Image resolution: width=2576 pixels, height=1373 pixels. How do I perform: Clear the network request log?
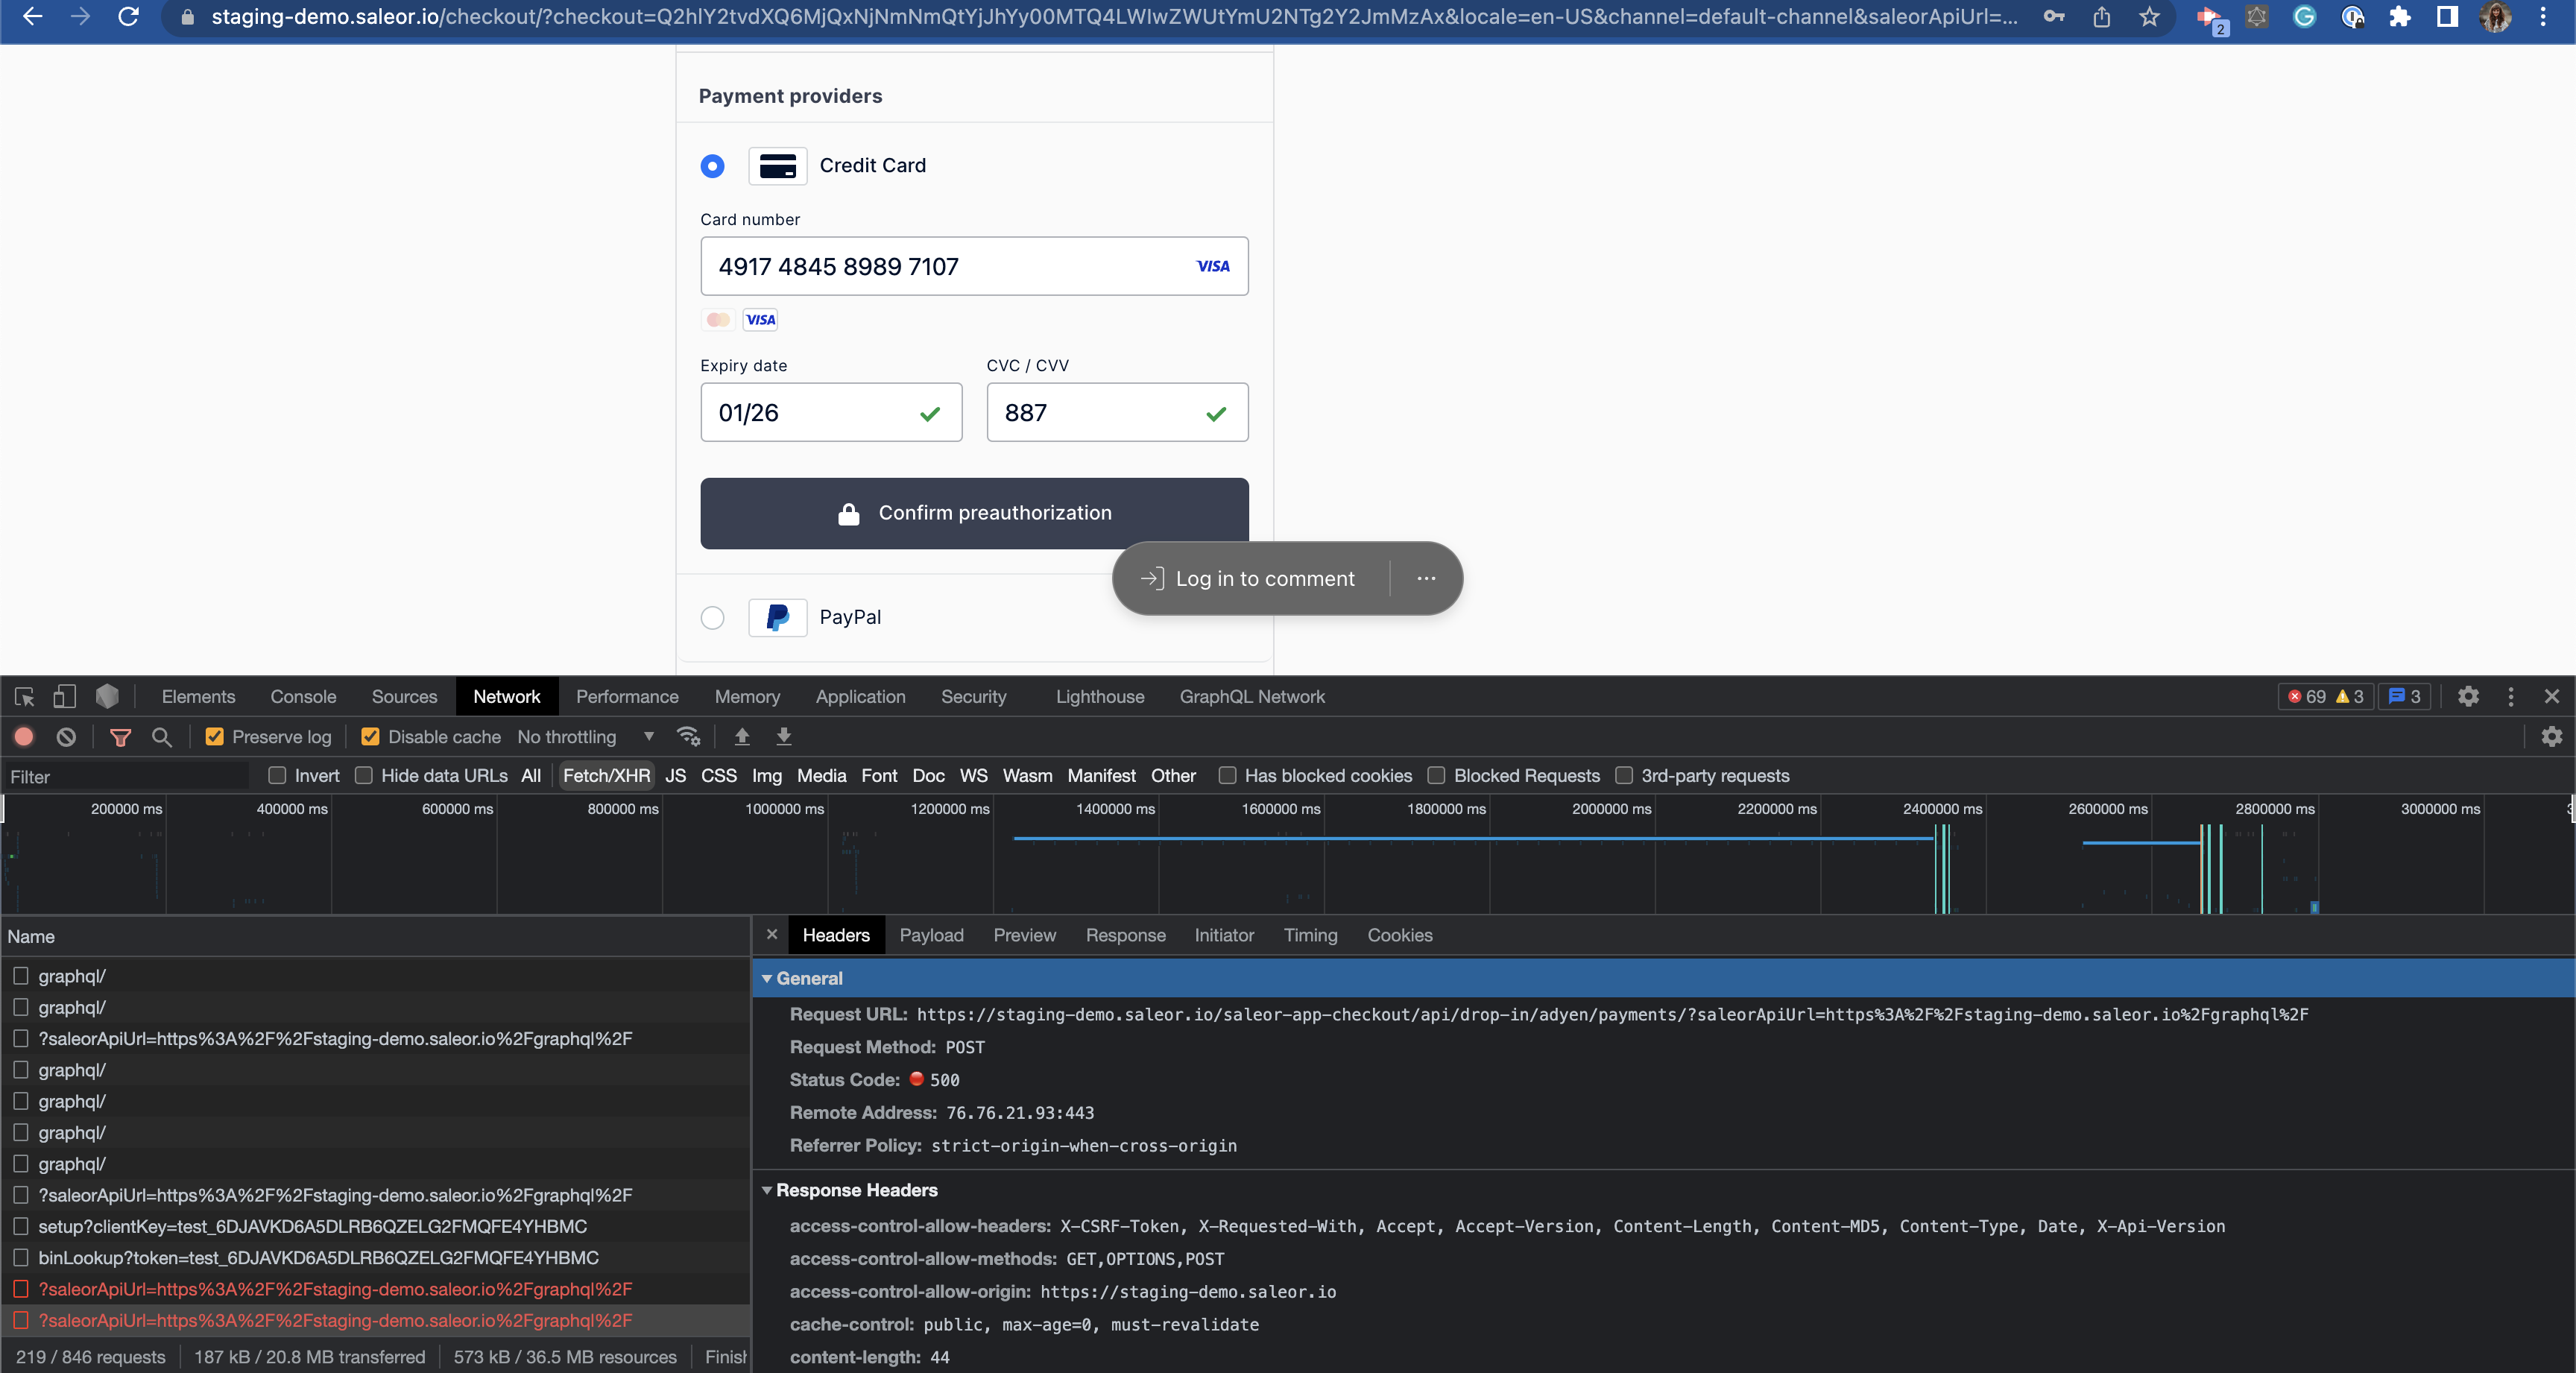65,737
